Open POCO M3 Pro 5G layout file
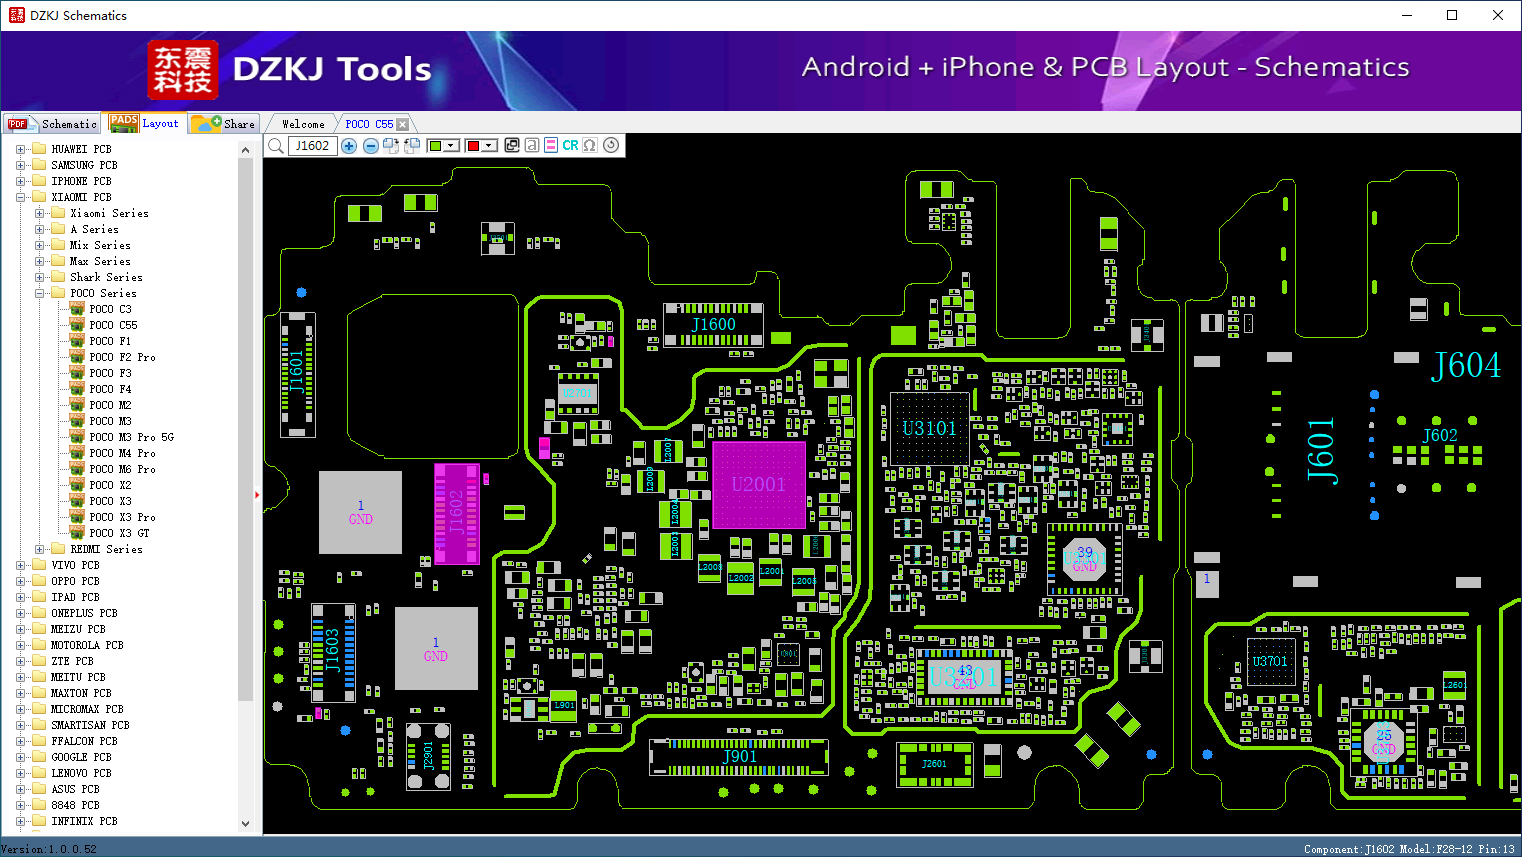 coord(122,437)
